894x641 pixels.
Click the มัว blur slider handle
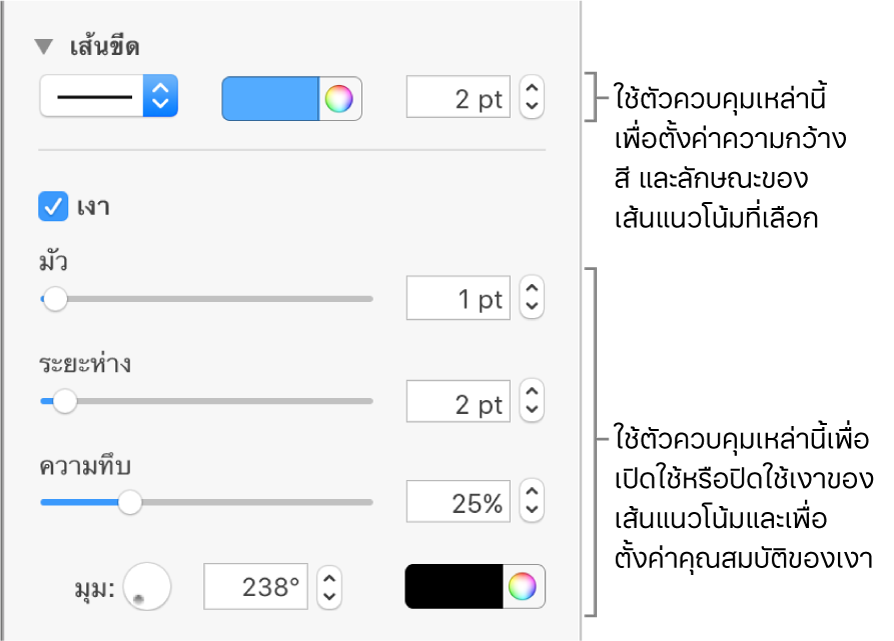[55, 299]
